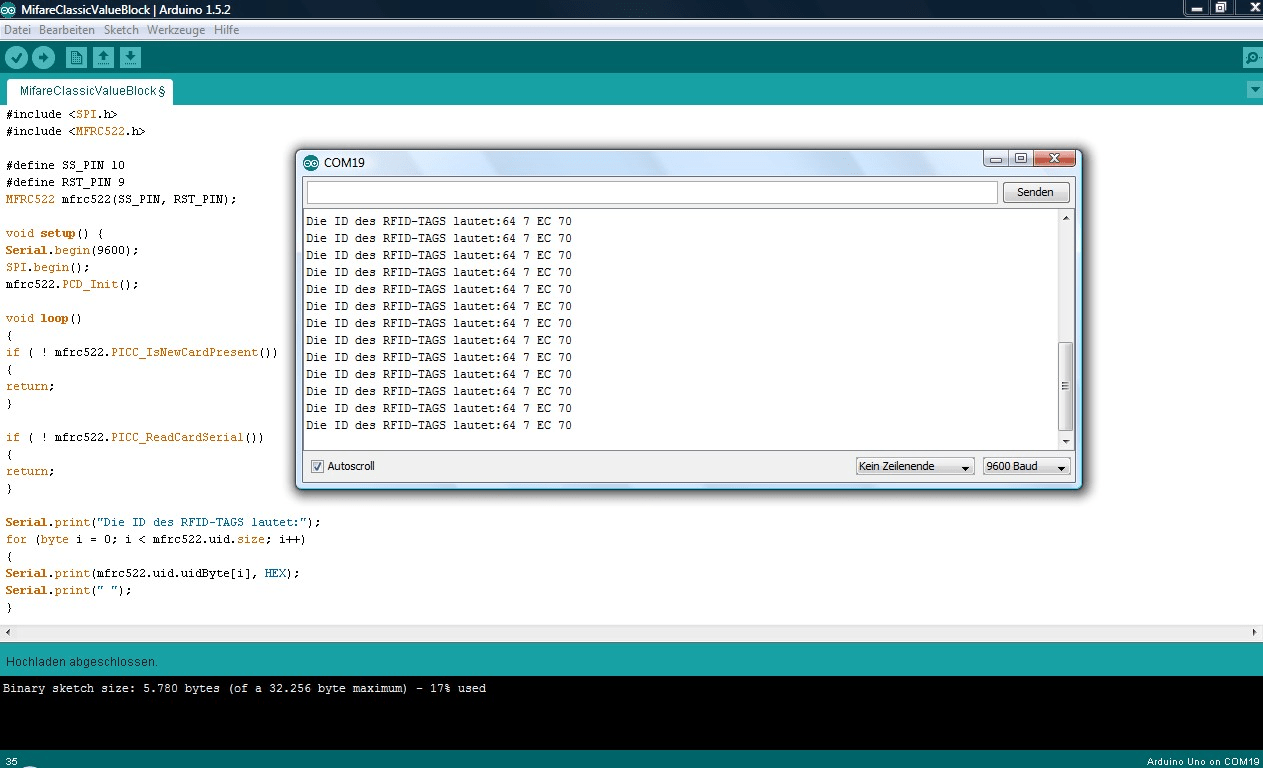Open a sketch with the up-arrow icon

pos(103,58)
